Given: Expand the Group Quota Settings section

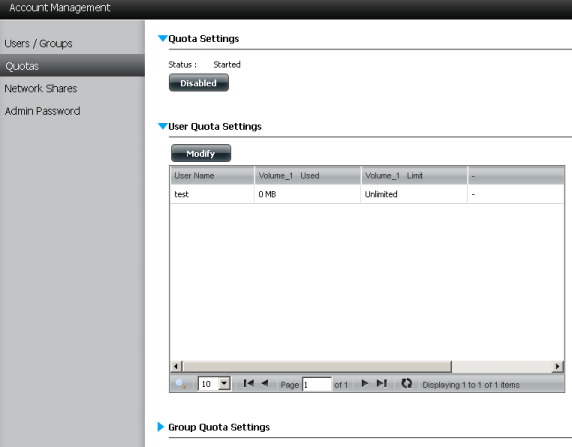Looking at the screenshot, I should click(161, 427).
